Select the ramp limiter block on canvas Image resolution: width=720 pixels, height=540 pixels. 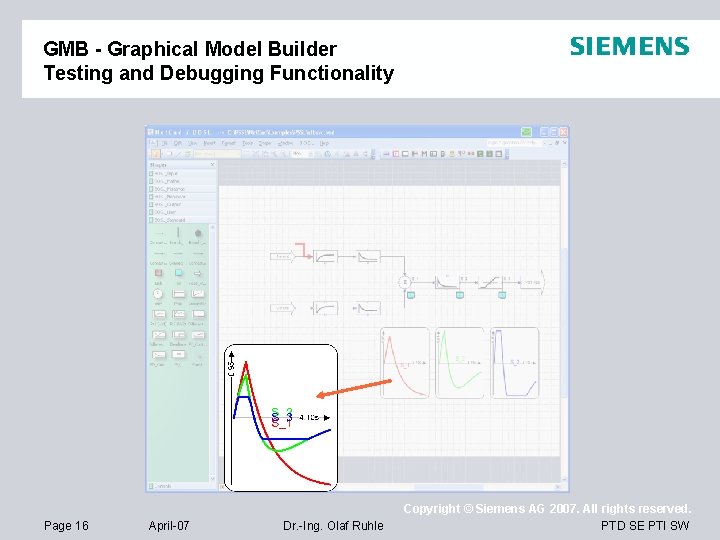[x=489, y=282]
